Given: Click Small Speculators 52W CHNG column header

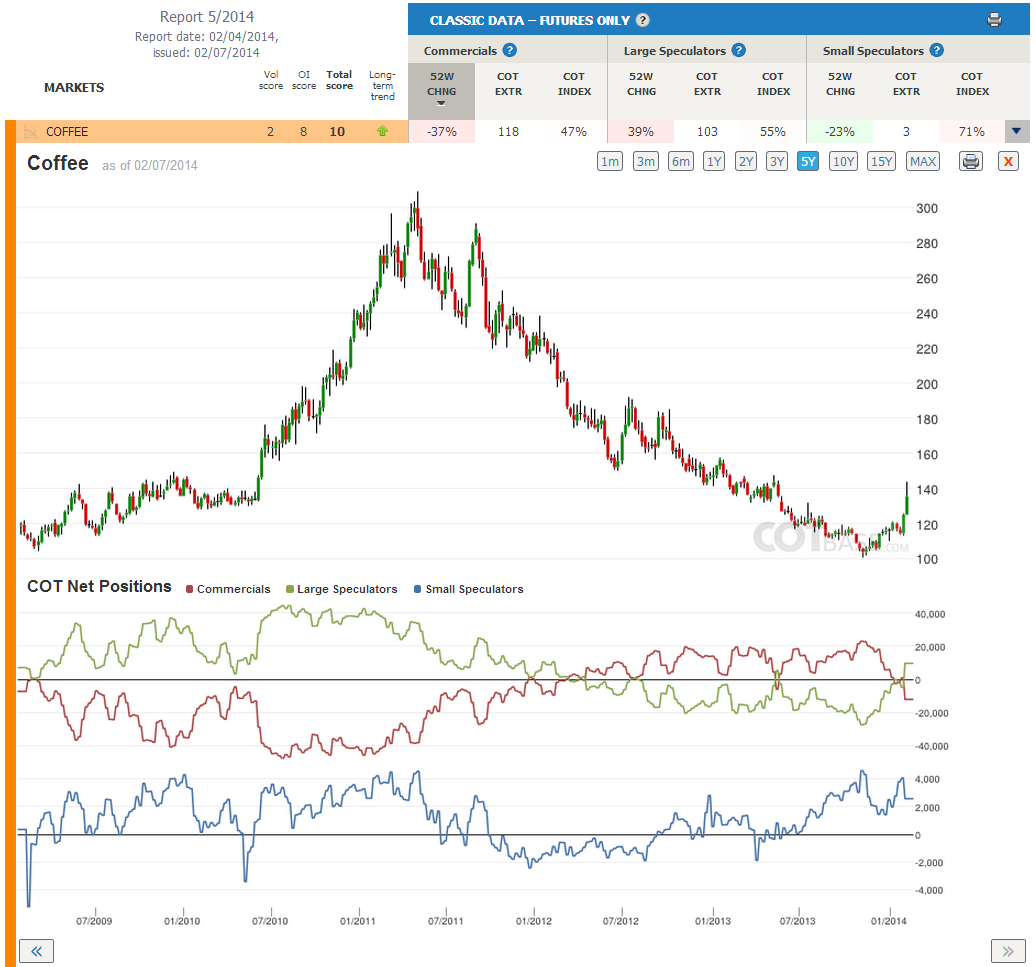Looking at the screenshot, I should point(840,84).
